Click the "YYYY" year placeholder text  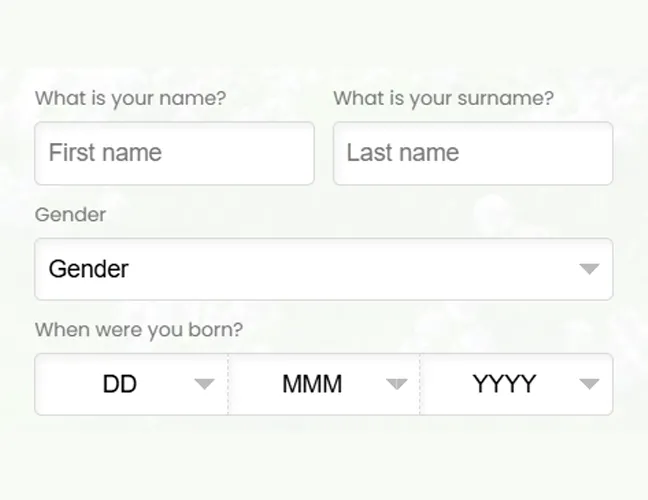(504, 384)
